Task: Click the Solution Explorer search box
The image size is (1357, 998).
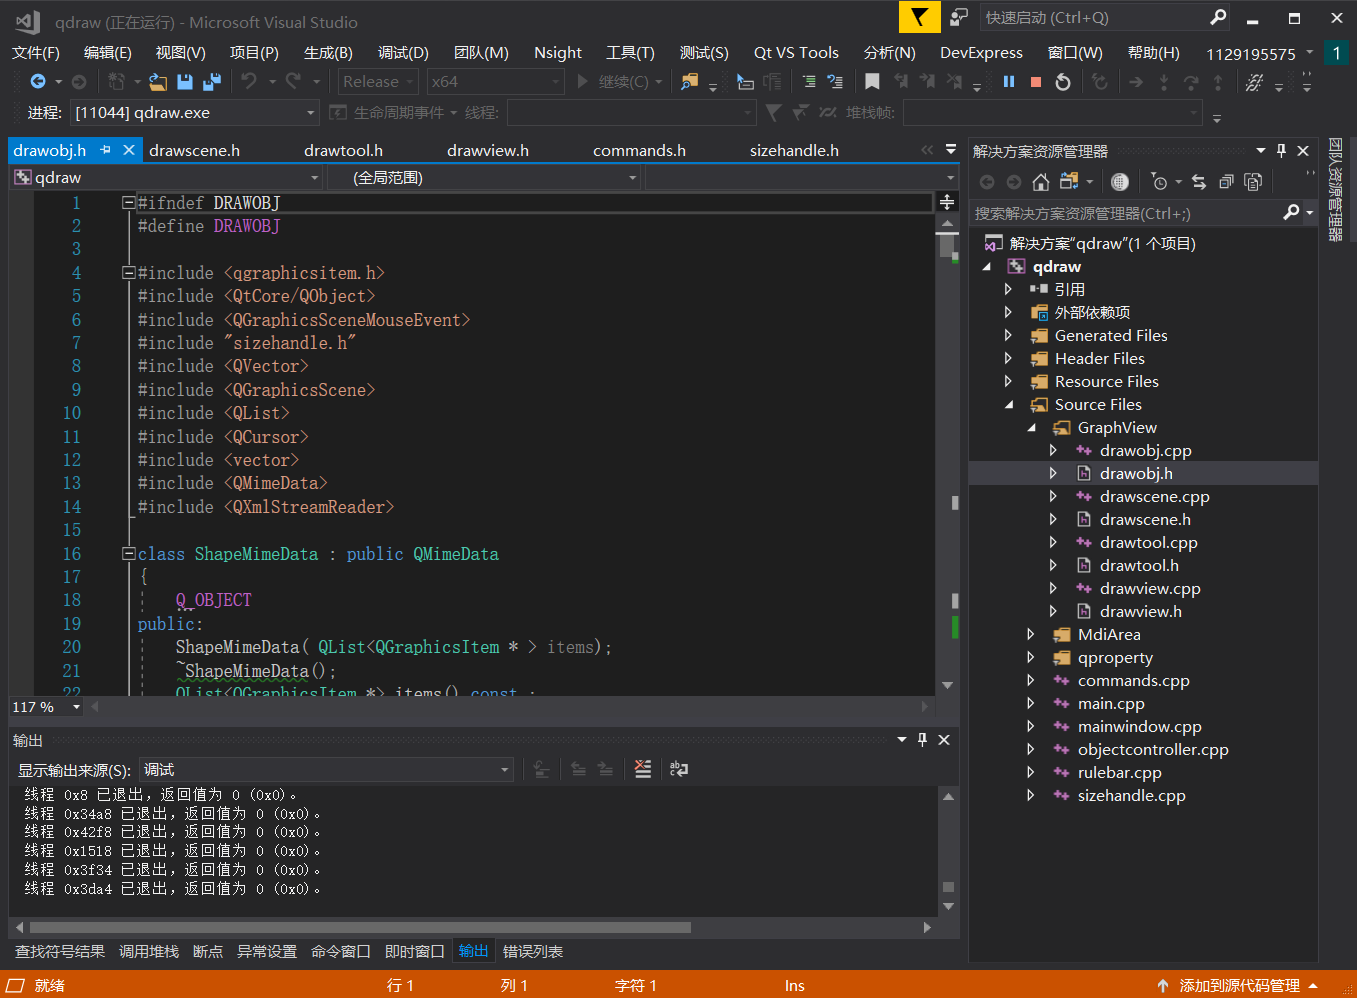Action: pos(1125,213)
